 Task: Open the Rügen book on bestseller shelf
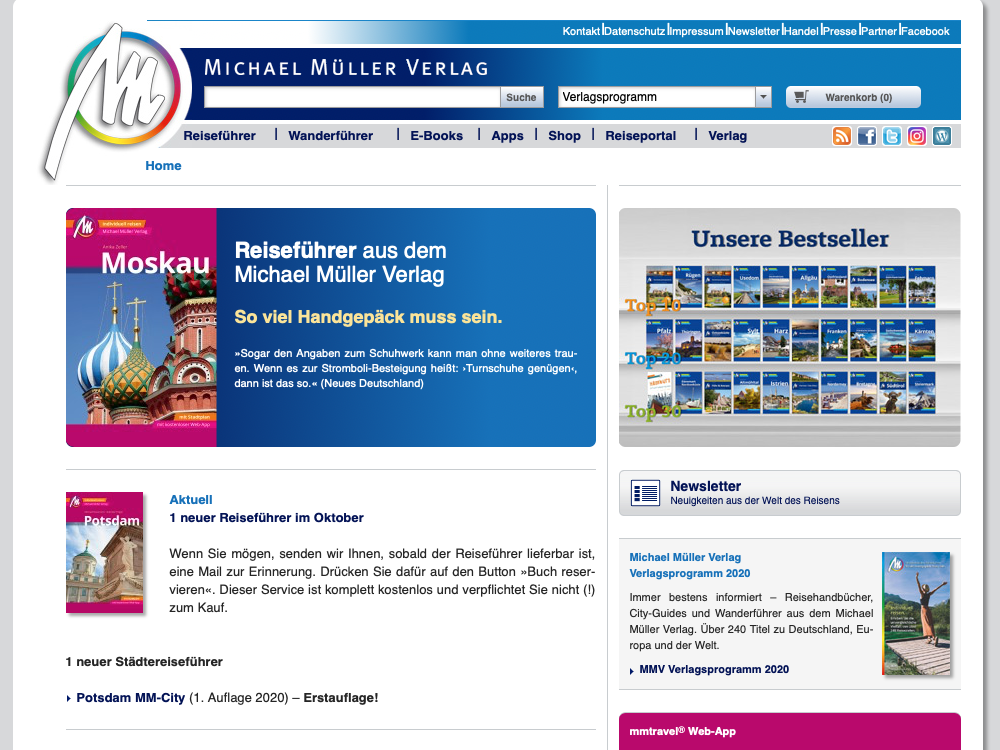[689, 287]
